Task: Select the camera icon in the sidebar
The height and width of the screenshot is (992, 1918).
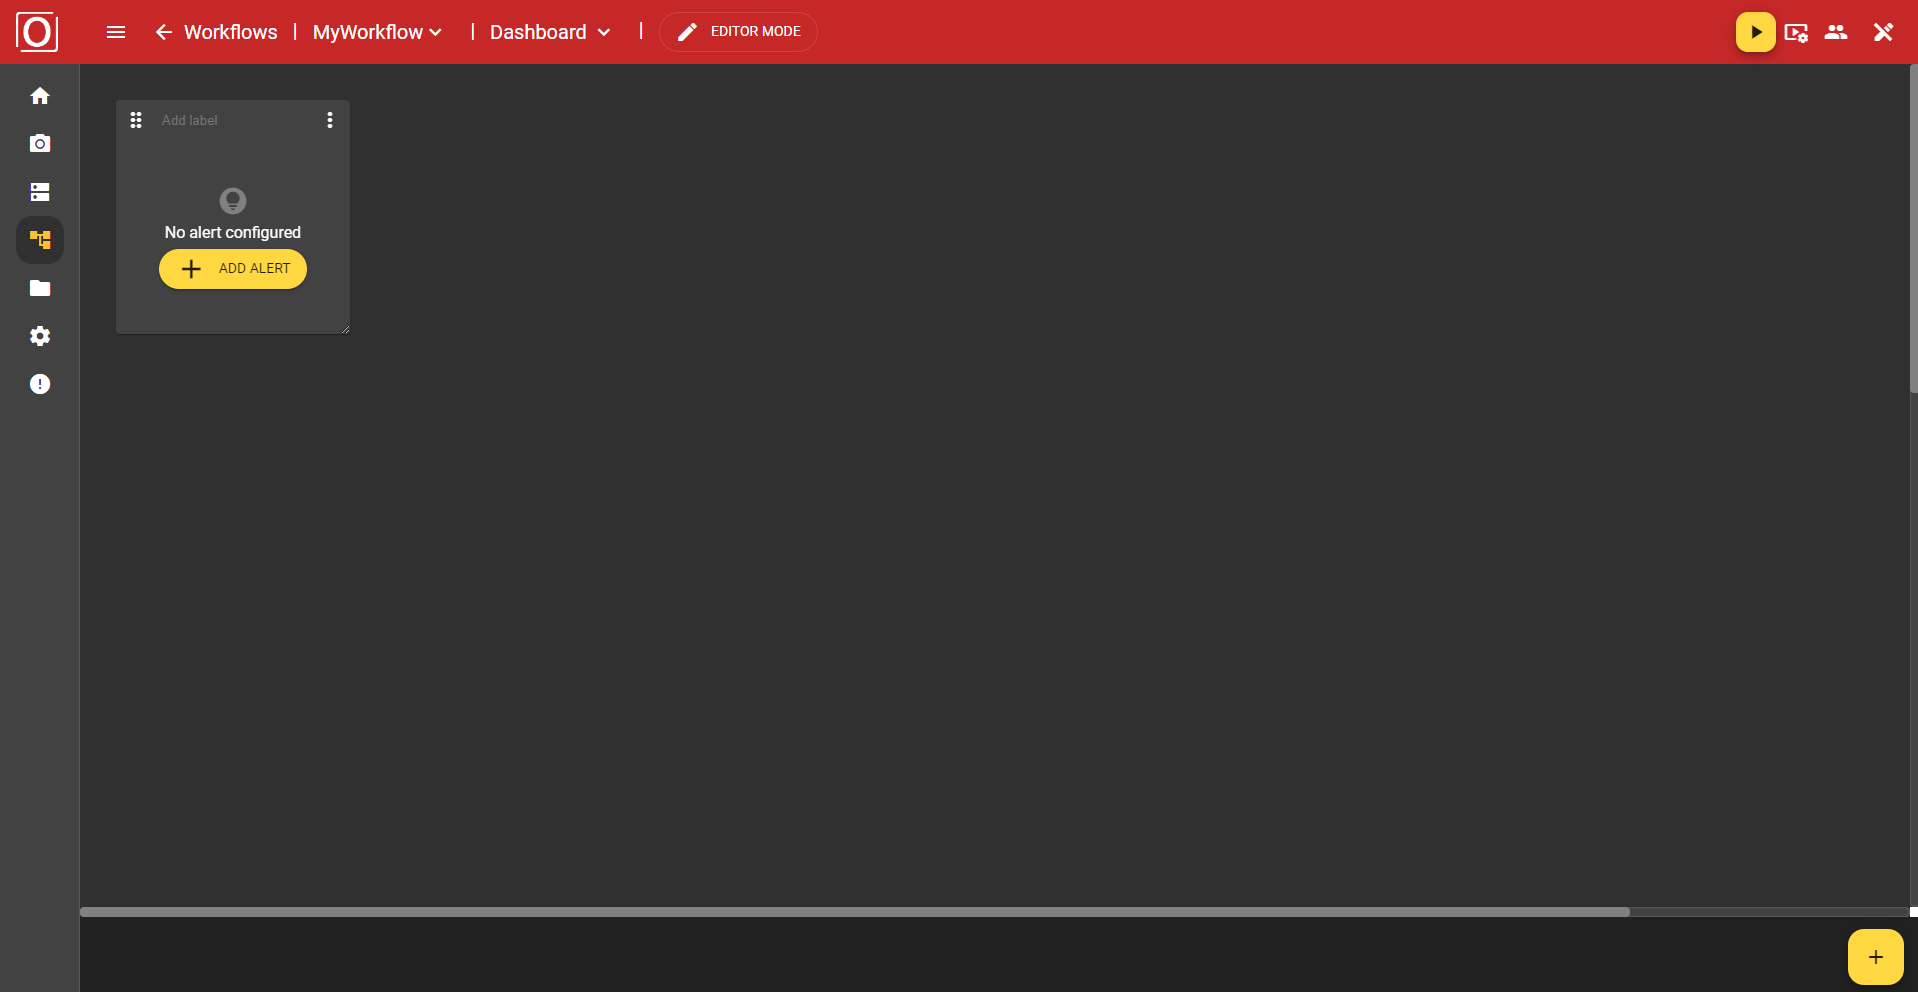Action: pos(40,144)
